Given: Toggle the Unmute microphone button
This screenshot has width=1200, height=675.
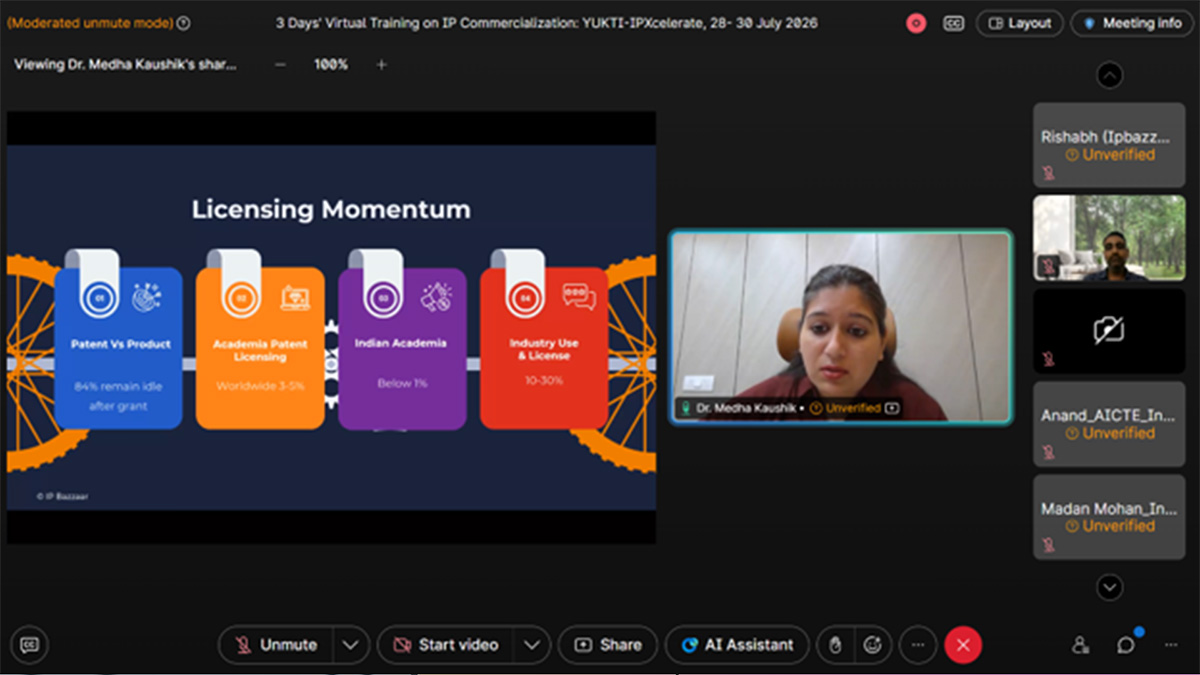Looking at the screenshot, I should tap(276, 645).
